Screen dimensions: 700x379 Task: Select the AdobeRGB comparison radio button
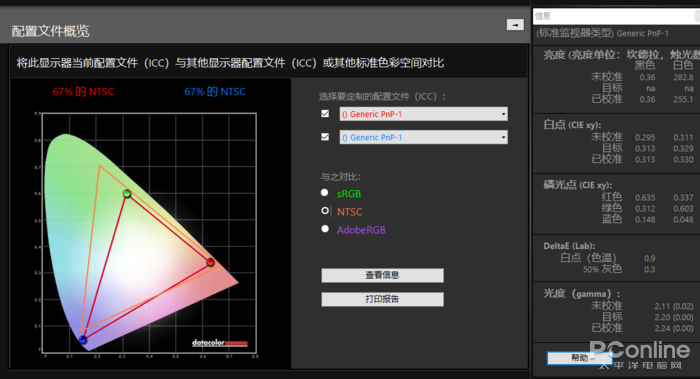point(325,229)
